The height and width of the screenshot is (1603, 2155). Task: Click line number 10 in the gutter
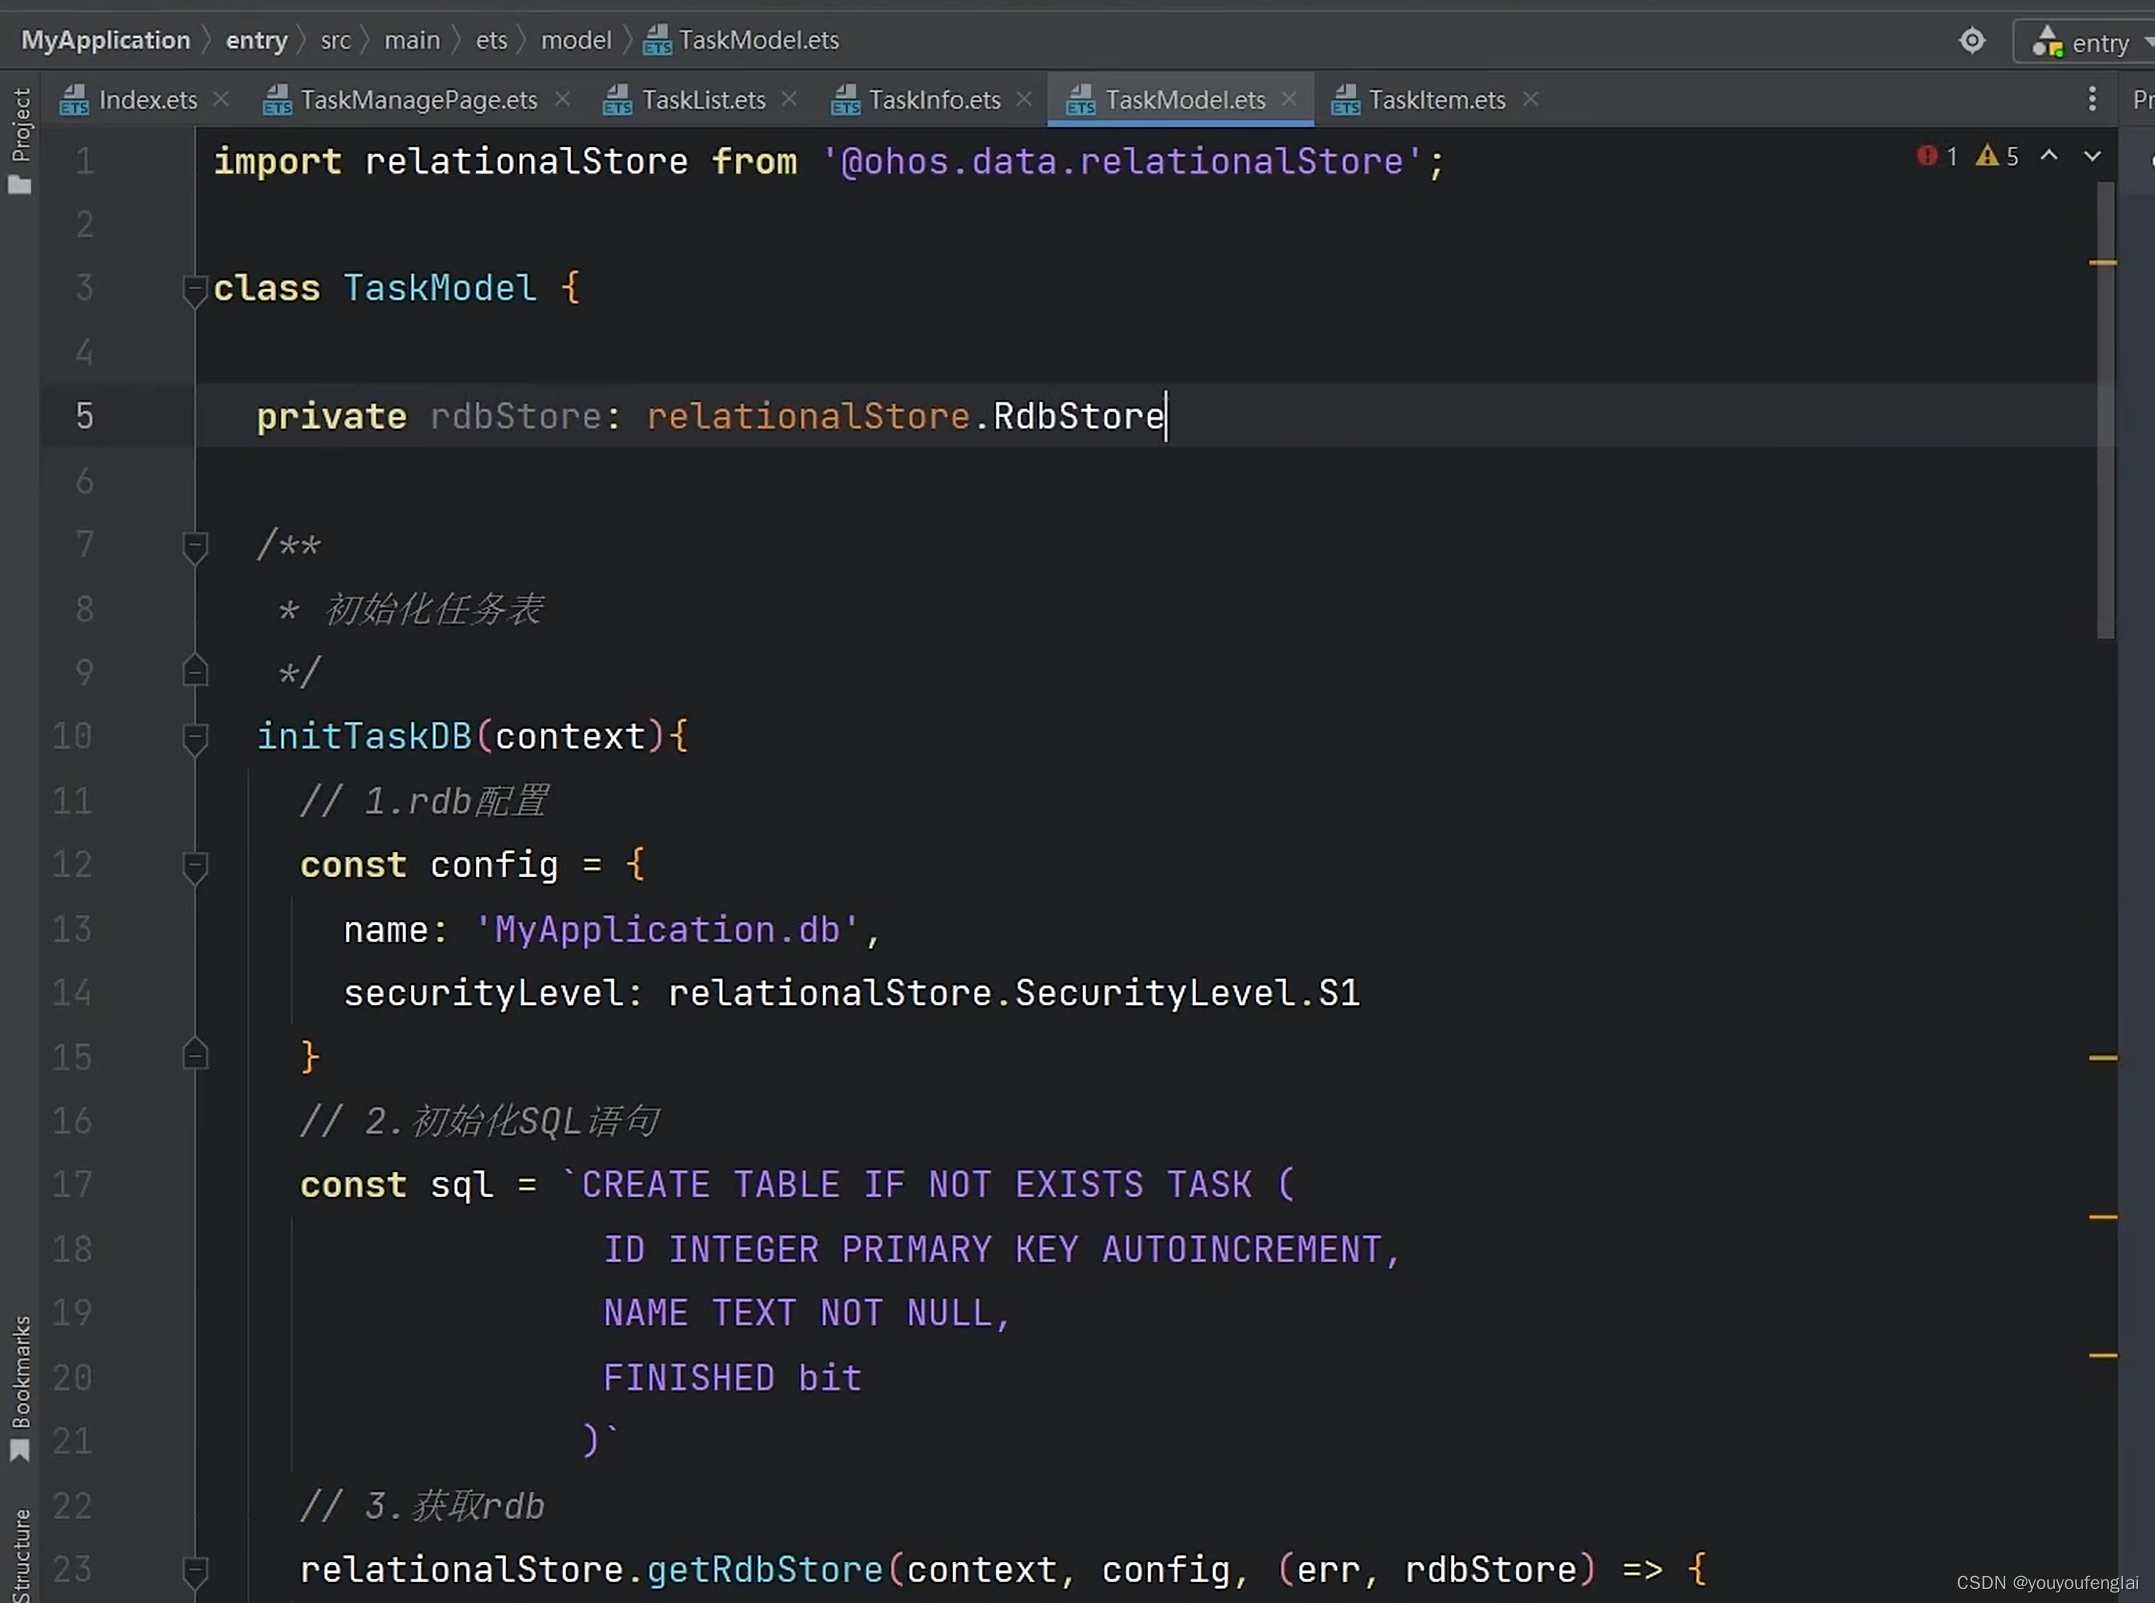pos(72,737)
